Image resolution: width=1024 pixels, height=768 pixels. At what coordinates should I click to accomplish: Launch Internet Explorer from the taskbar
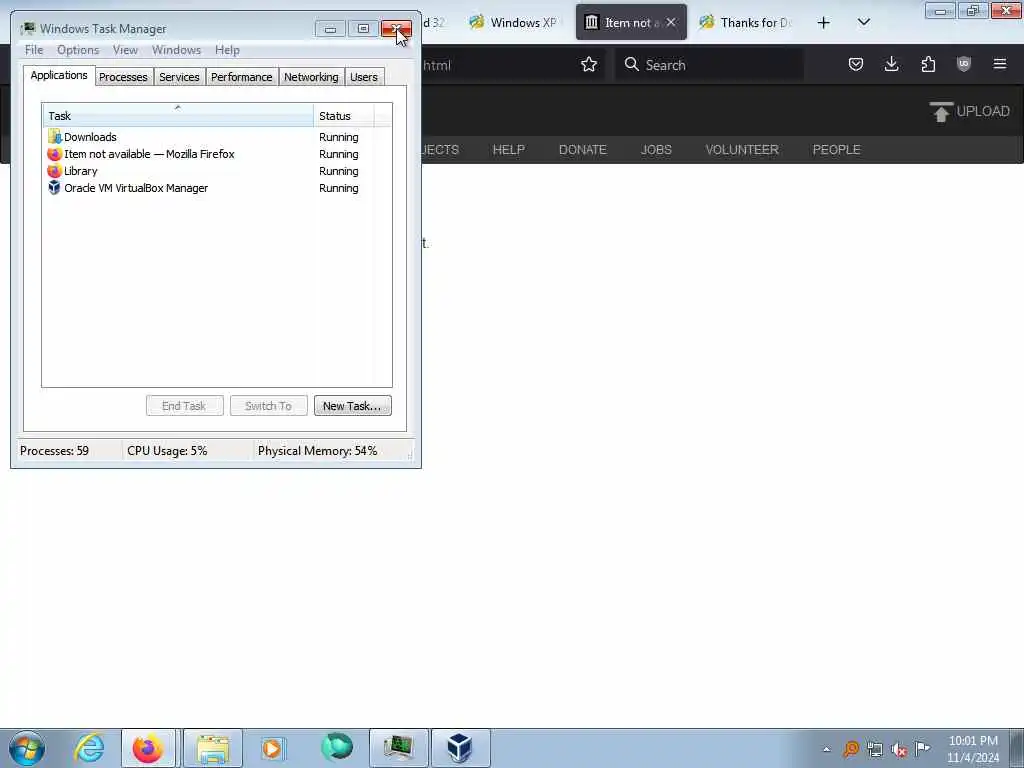click(89, 748)
